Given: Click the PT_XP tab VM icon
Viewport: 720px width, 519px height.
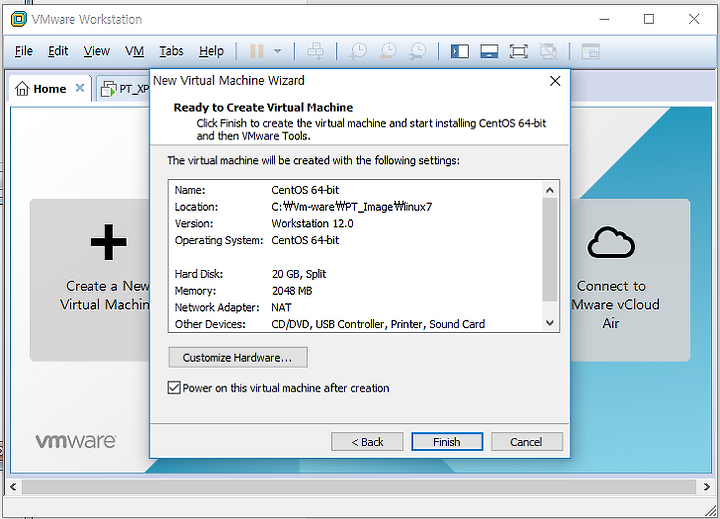Looking at the screenshot, I should pos(108,89).
